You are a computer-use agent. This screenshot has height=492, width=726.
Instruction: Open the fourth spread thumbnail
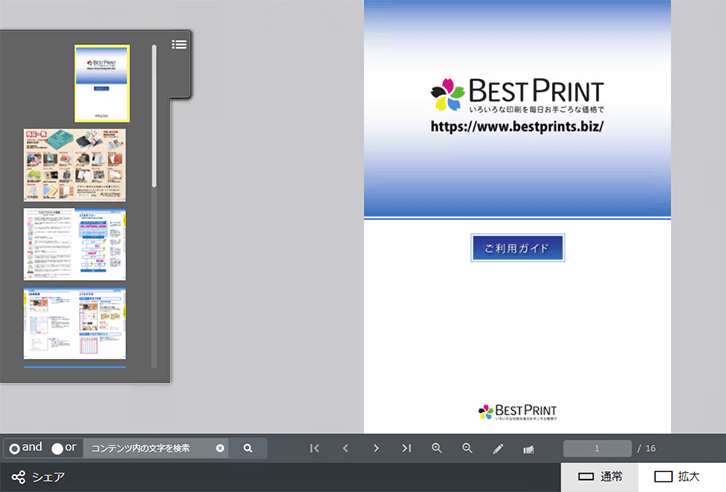(75, 324)
